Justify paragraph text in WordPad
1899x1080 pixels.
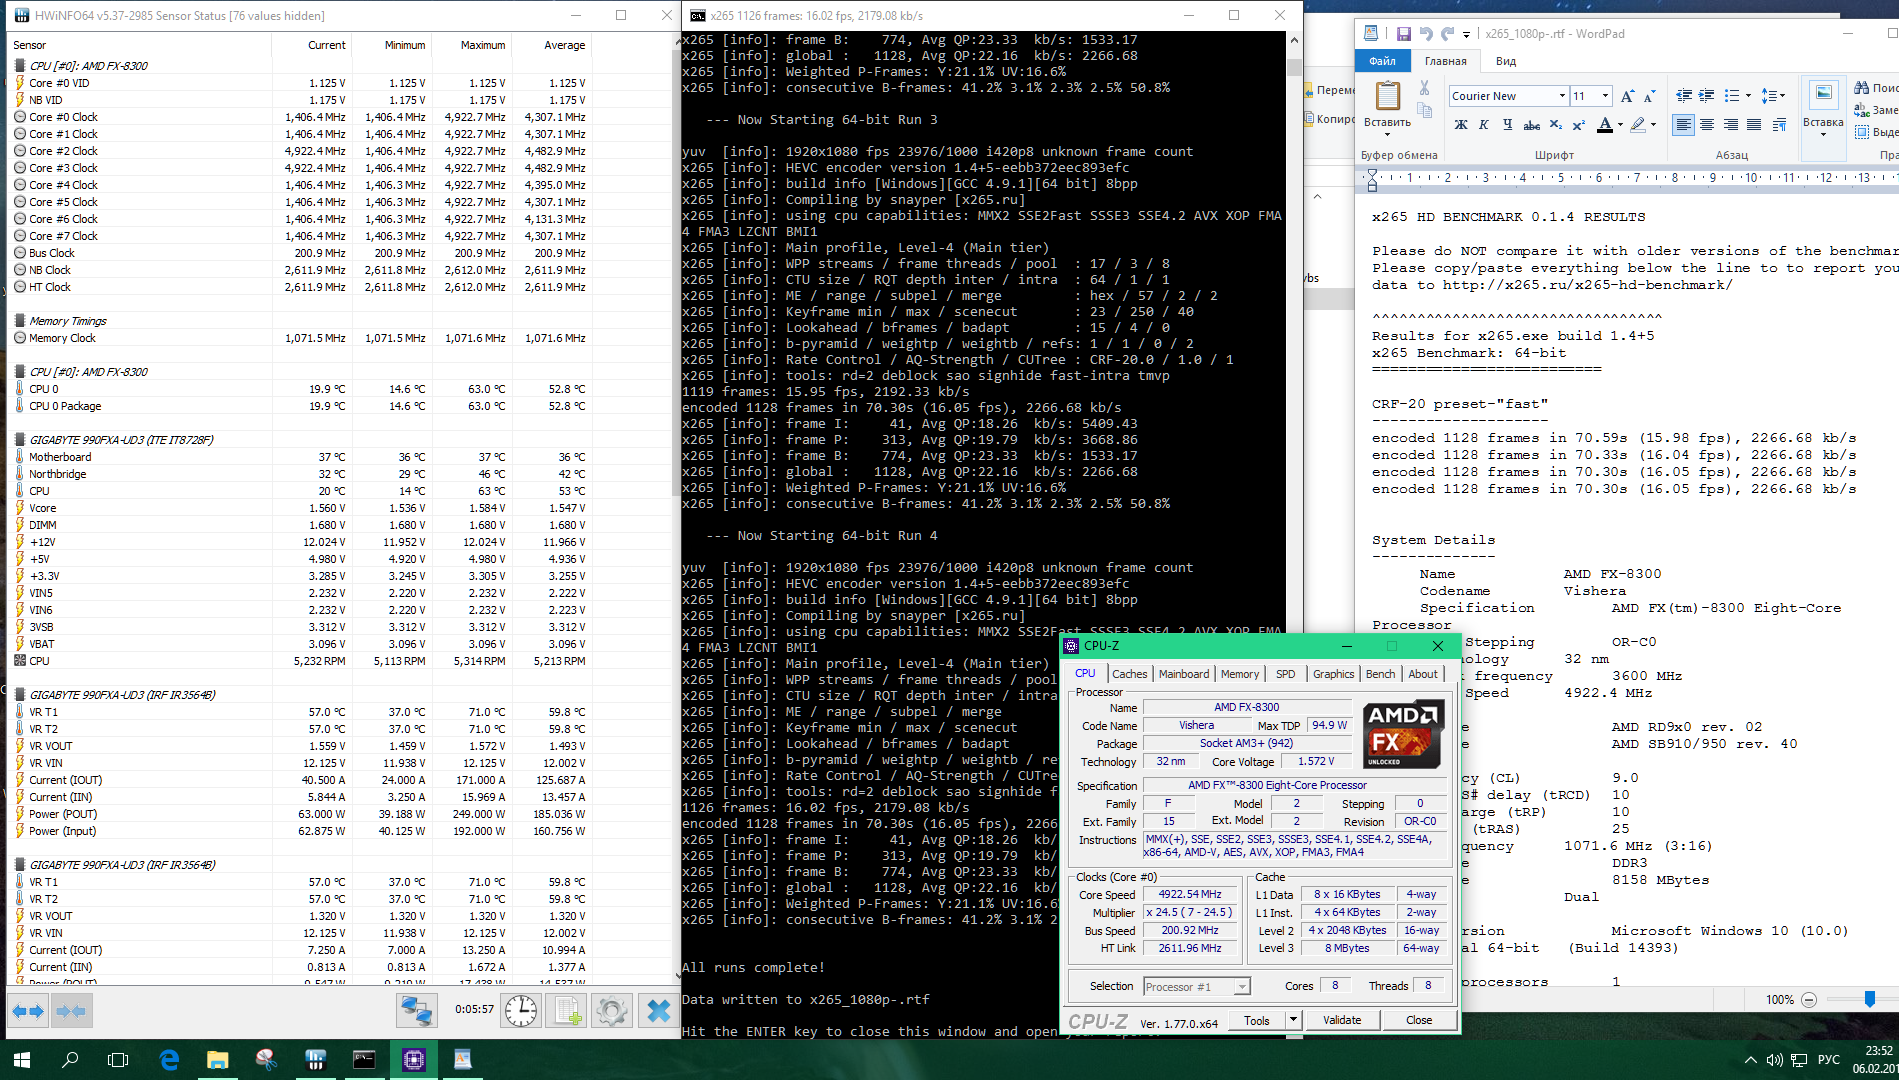click(x=1754, y=125)
